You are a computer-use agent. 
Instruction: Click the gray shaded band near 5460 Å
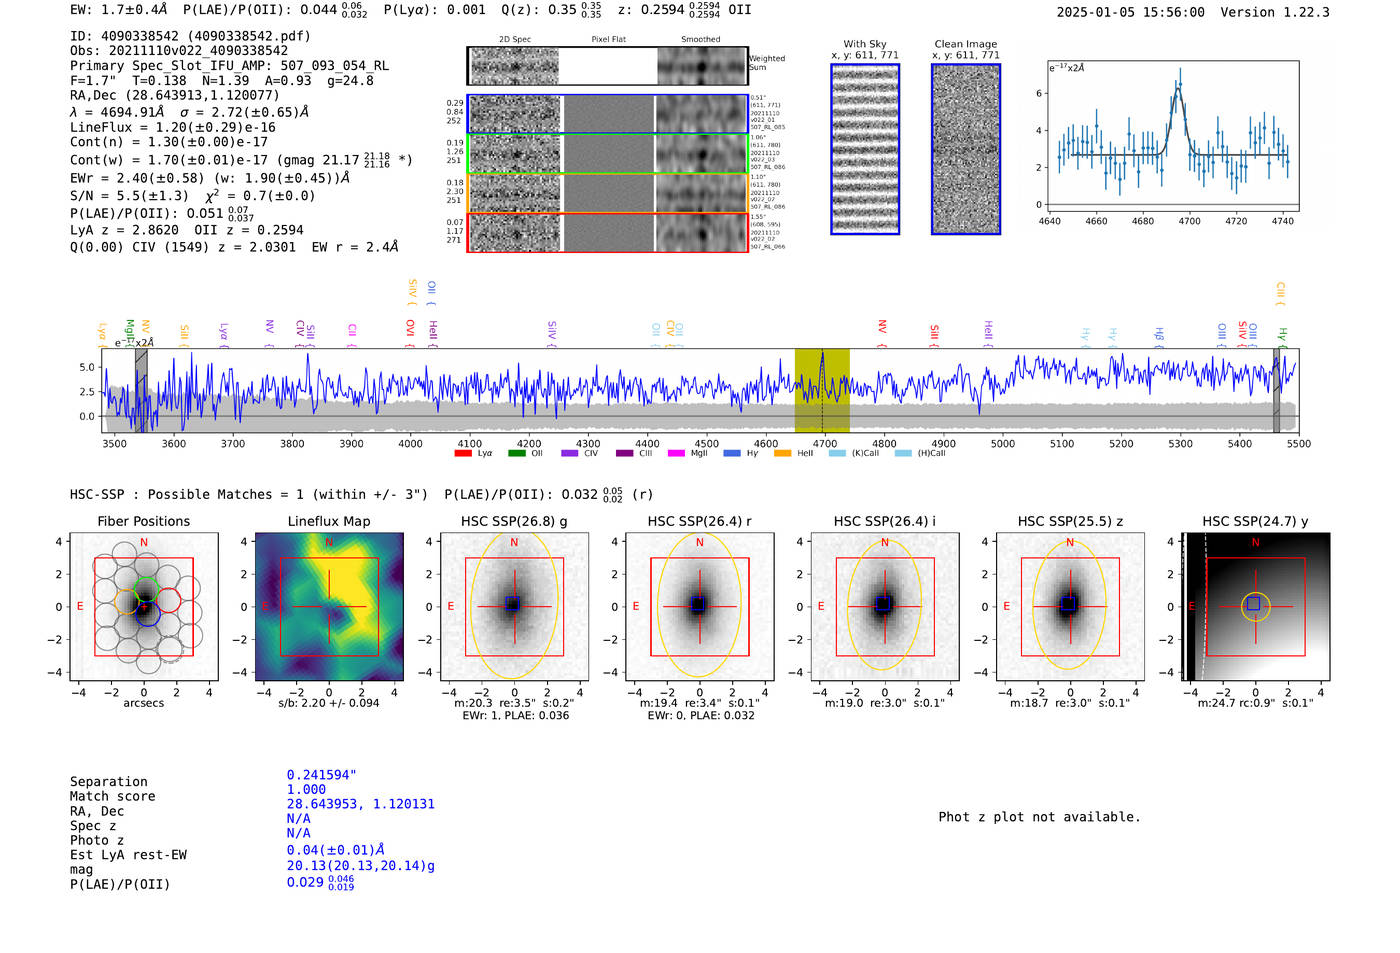[x=1276, y=391]
